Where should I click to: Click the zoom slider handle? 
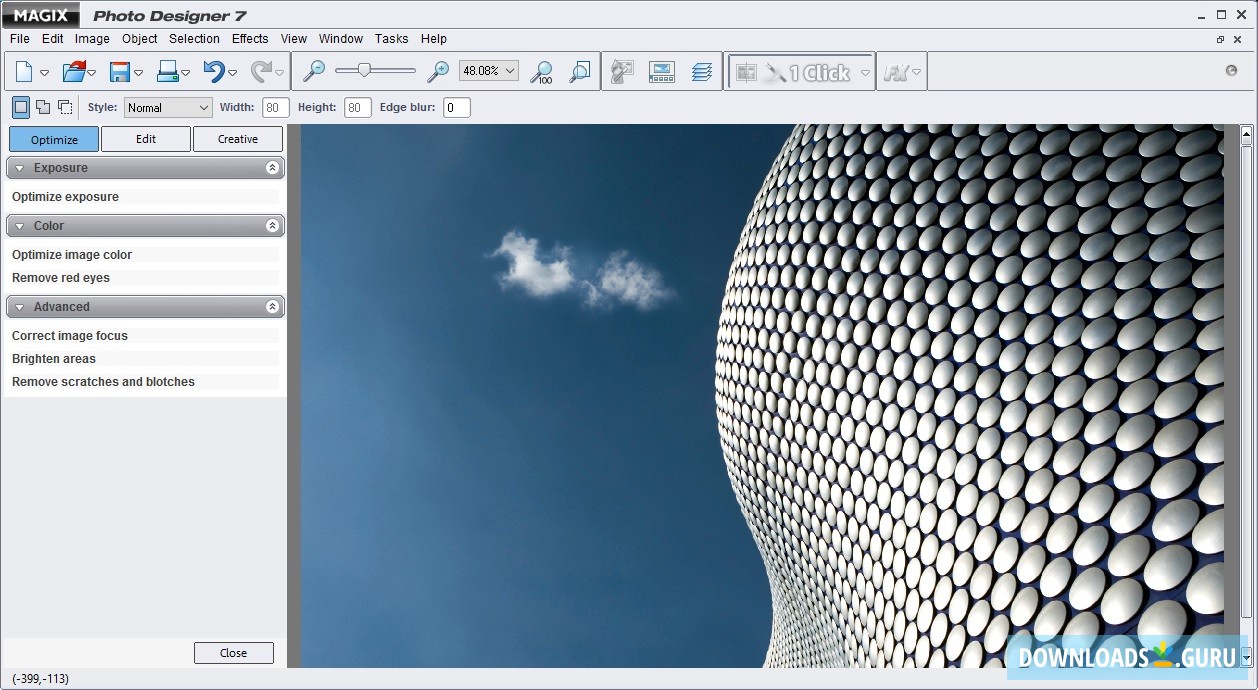click(x=365, y=71)
